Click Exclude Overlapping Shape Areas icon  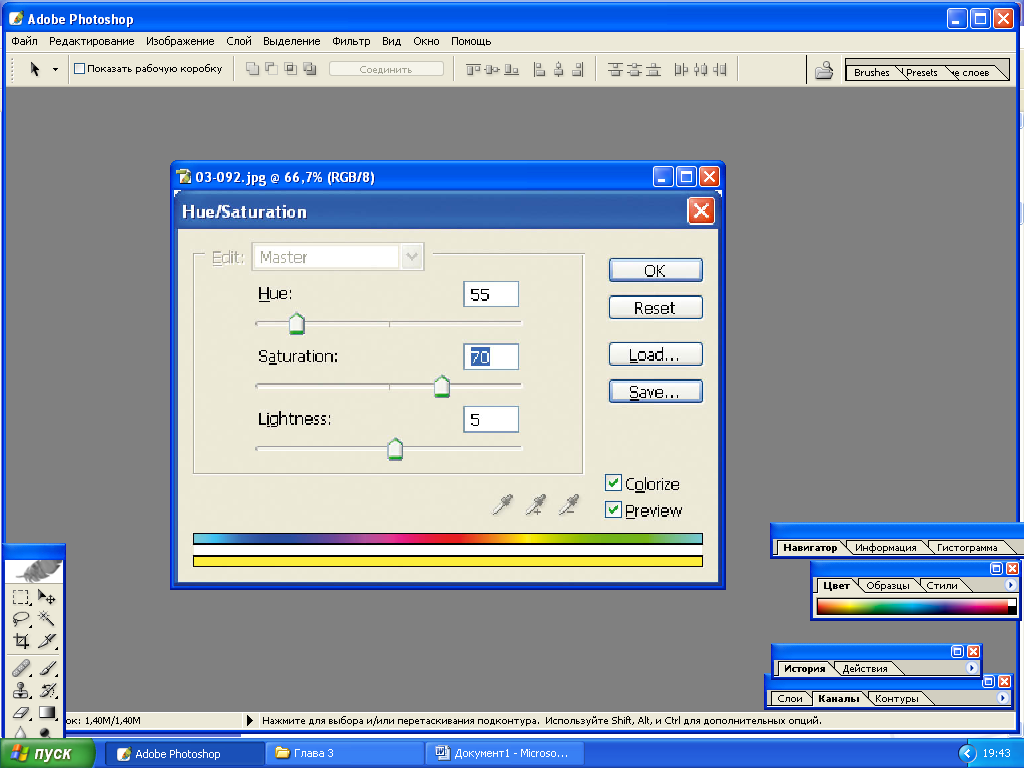pos(310,69)
